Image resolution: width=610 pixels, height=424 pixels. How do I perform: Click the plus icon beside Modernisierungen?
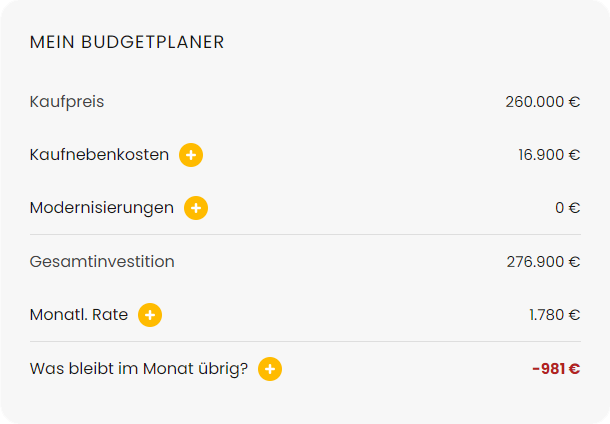click(196, 208)
